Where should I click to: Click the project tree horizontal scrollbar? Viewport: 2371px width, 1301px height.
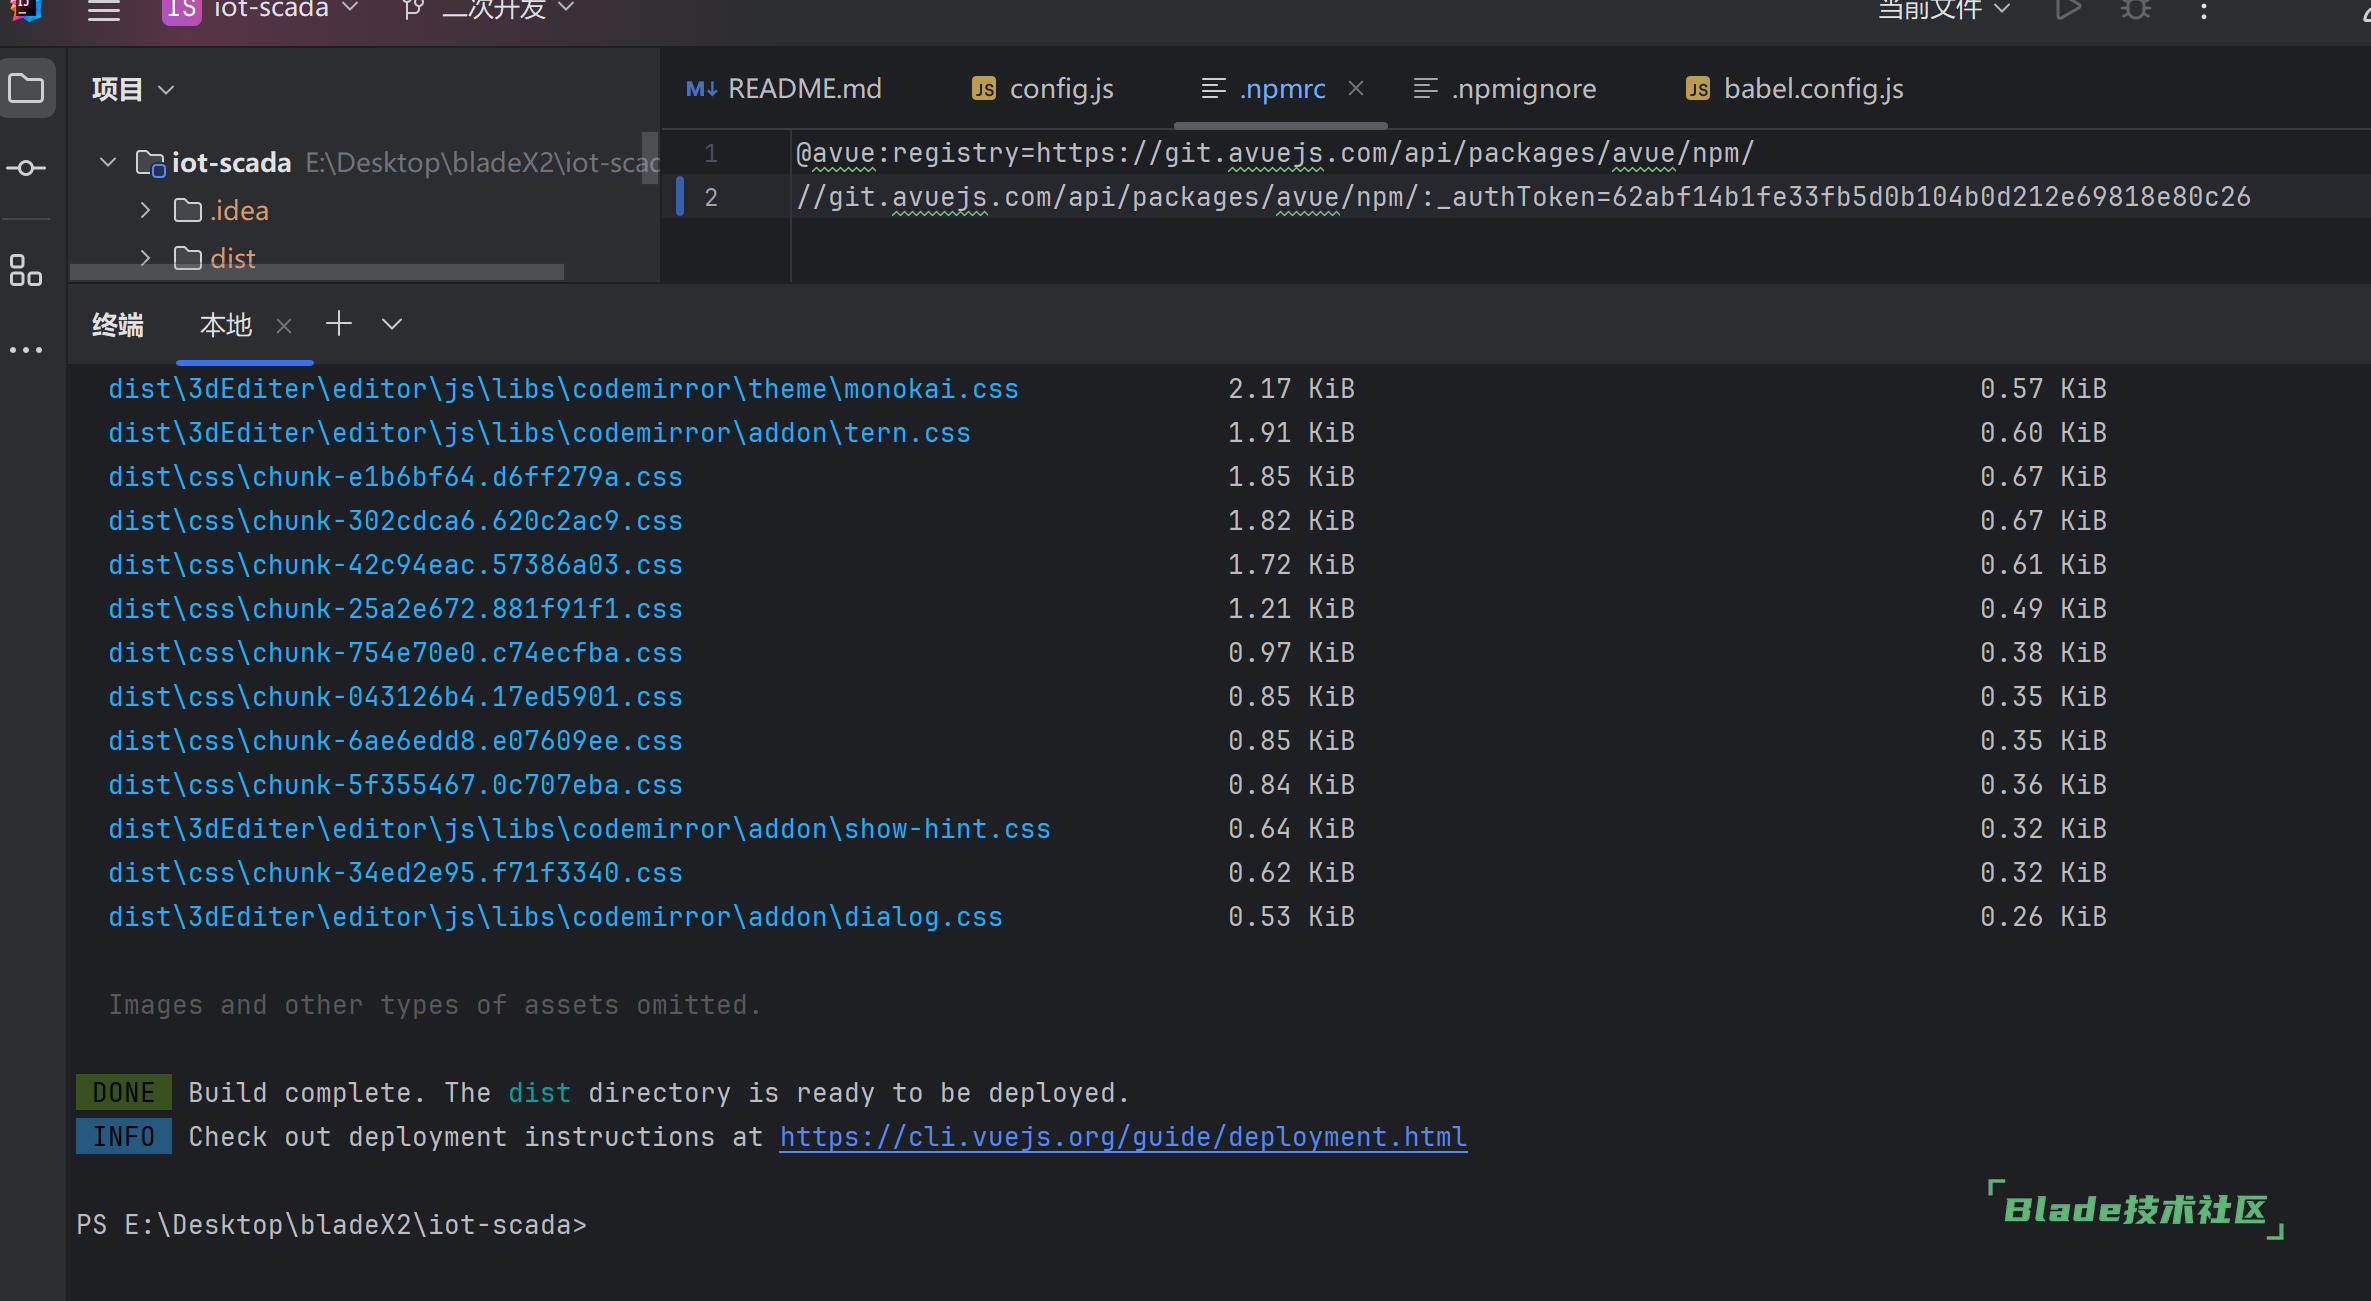317,272
